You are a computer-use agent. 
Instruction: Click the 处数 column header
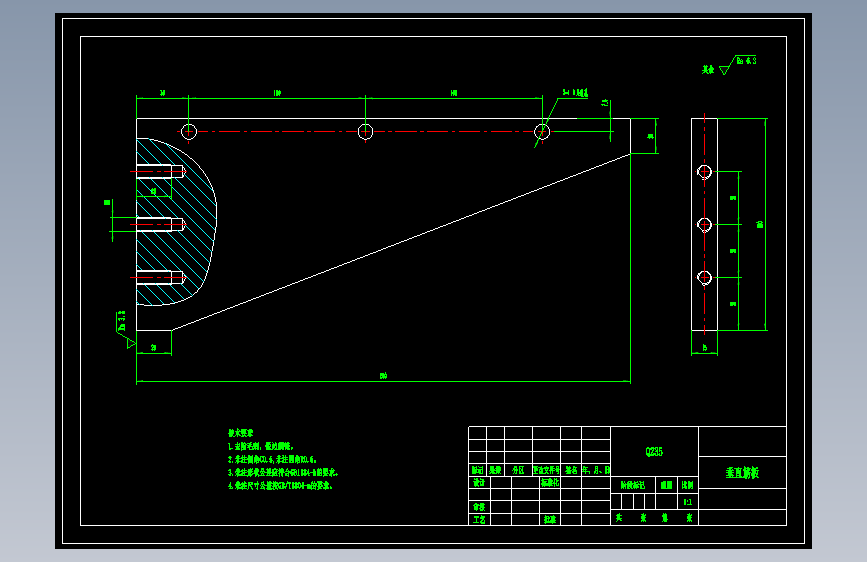[495, 470]
